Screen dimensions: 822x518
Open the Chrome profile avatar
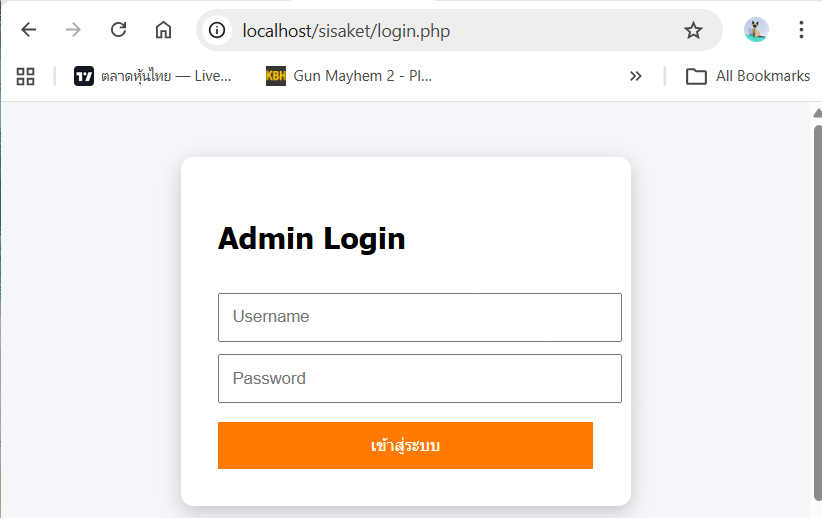756,30
